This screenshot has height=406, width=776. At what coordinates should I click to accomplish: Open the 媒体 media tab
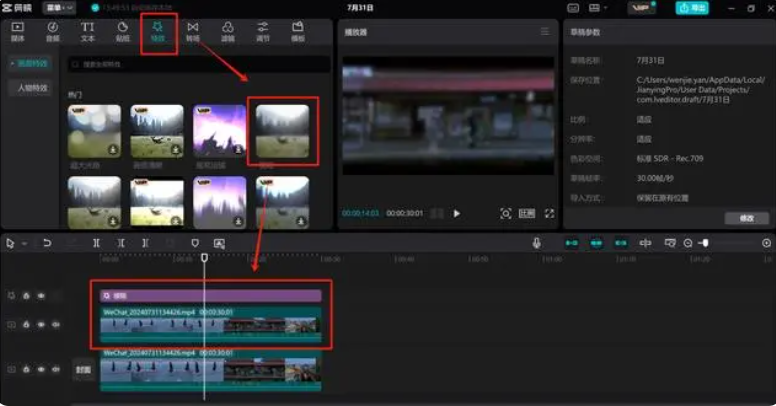click(x=17, y=32)
